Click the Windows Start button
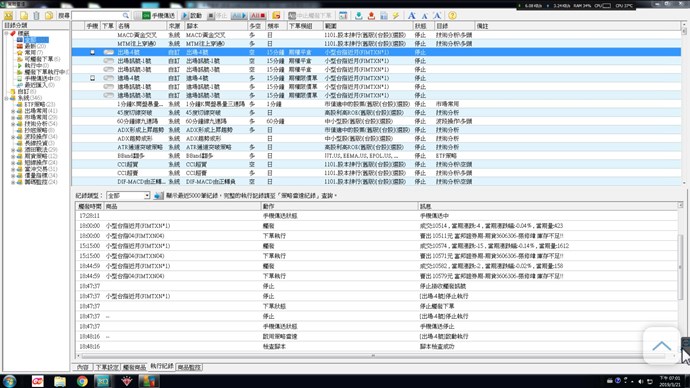The width and height of the screenshot is (690, 388). [10, 381]
